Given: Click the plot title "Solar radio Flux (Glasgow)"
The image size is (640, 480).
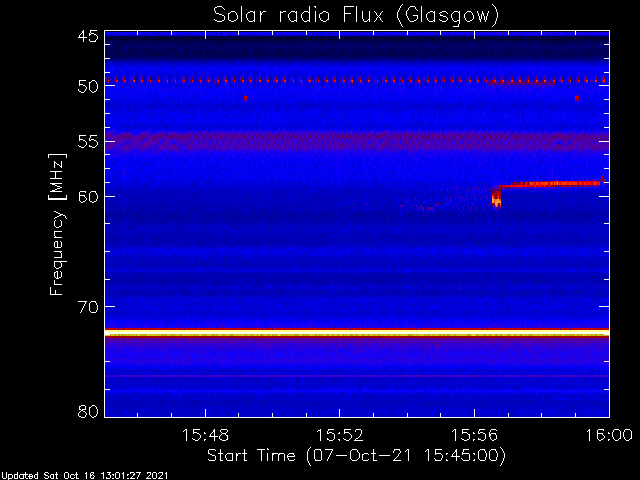Looking at the screenshot, I should 356,16.
